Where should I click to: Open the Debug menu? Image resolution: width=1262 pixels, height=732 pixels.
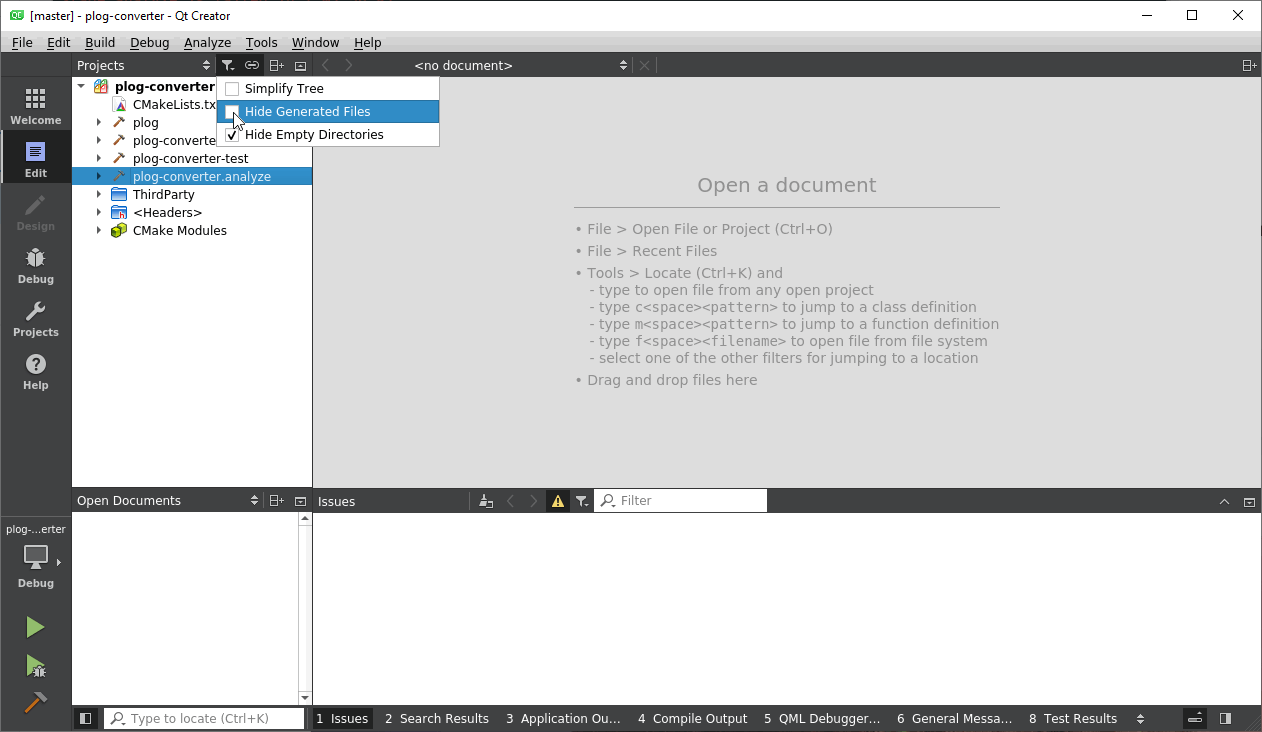pos(150,42)
